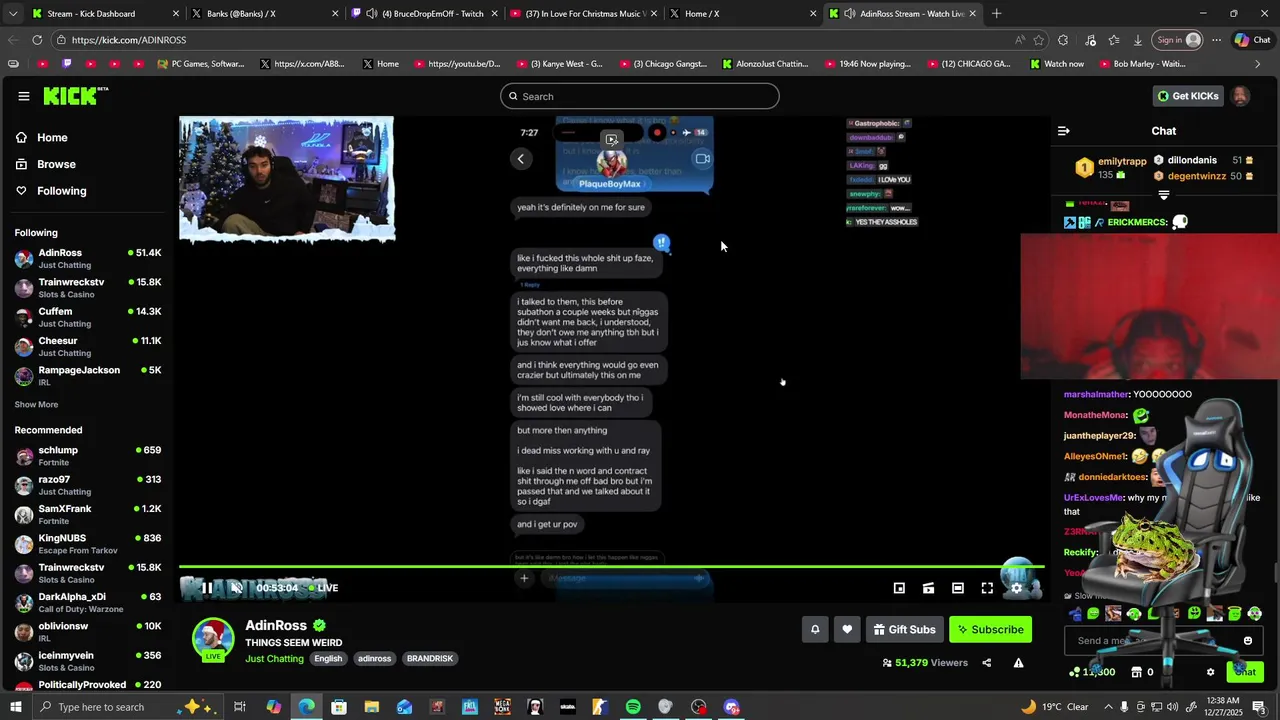
Task: Open Spotify from the taskbar
Action: 633,707
